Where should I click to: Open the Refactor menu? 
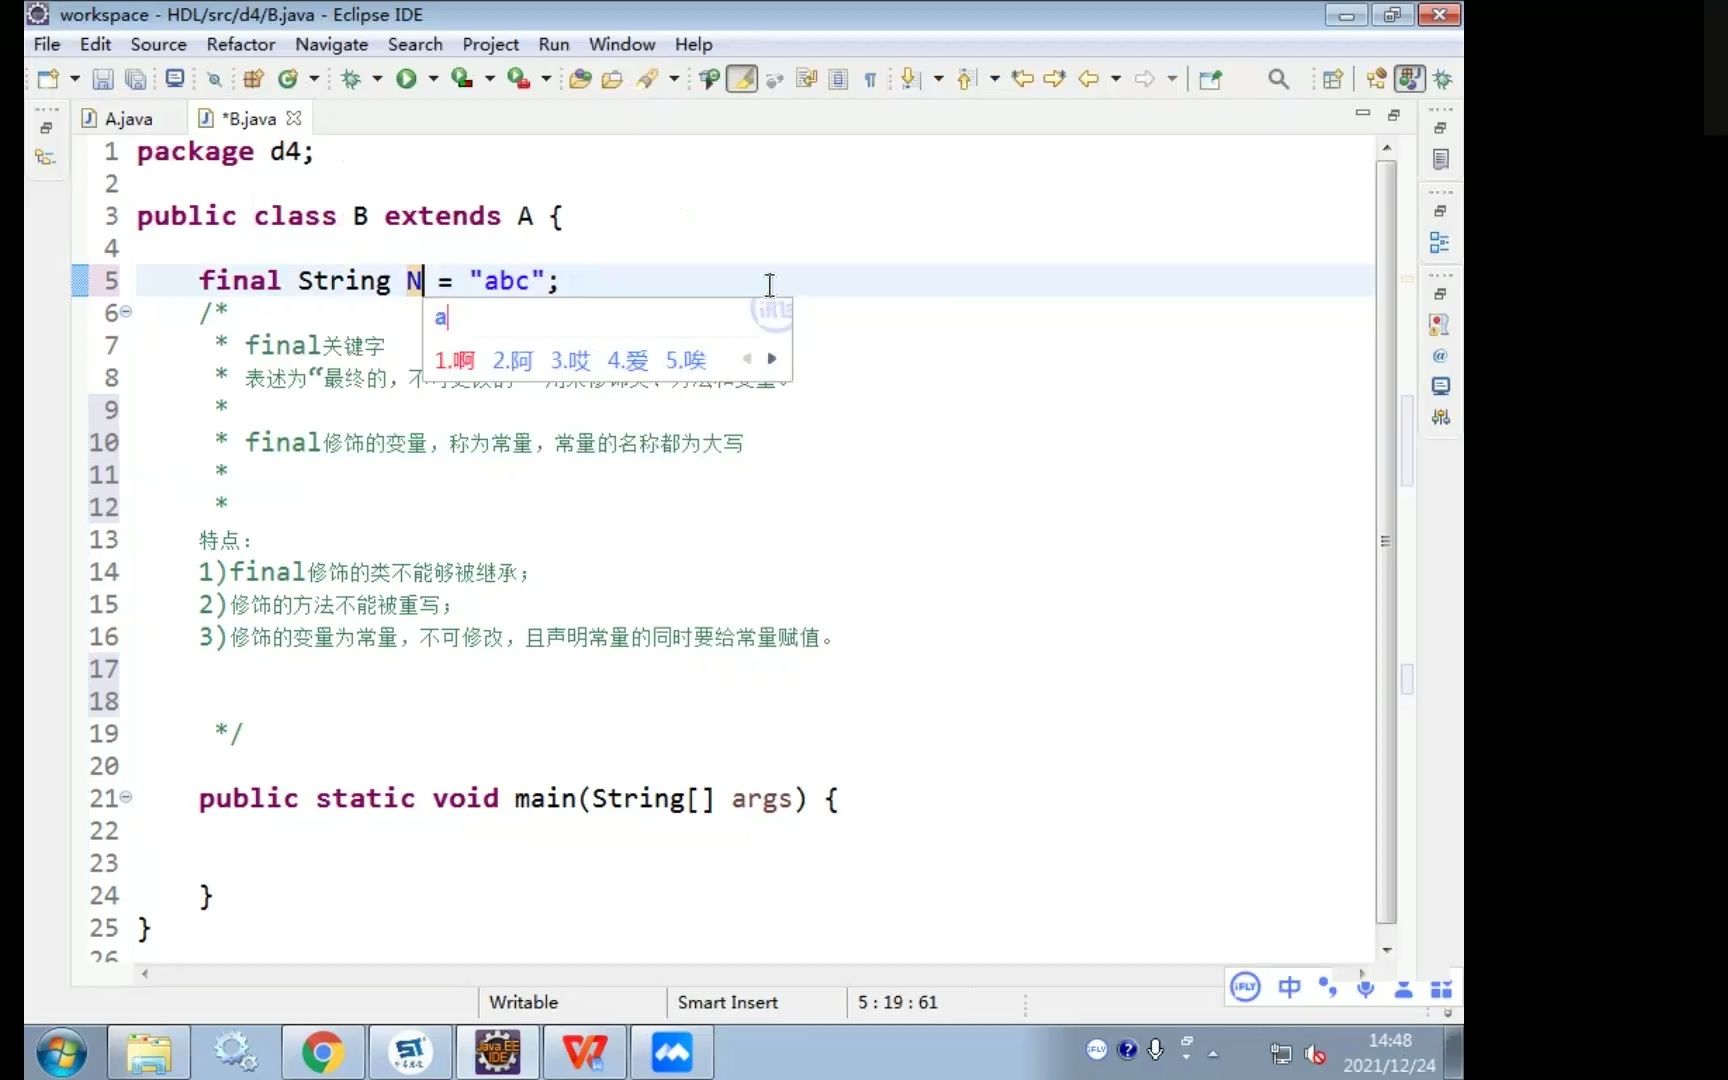pos(240,44)
